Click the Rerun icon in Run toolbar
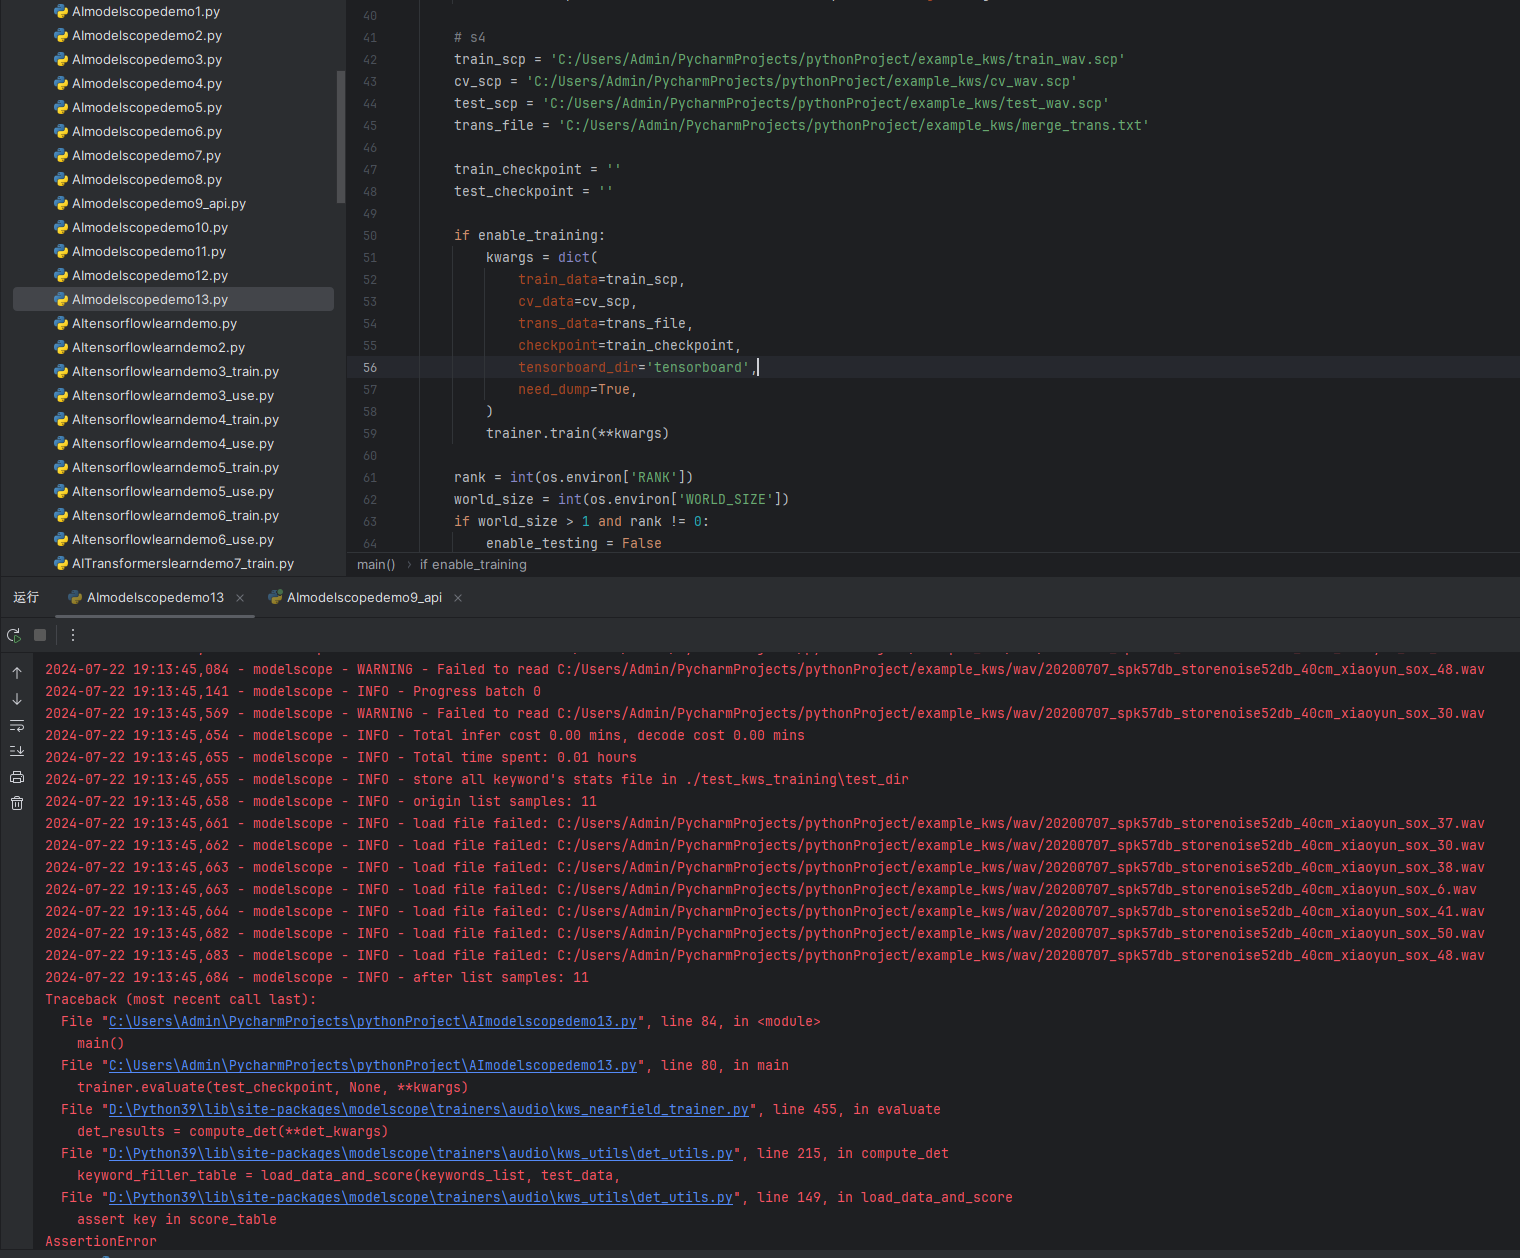The image size is (1520, 1258). point(14,635)
